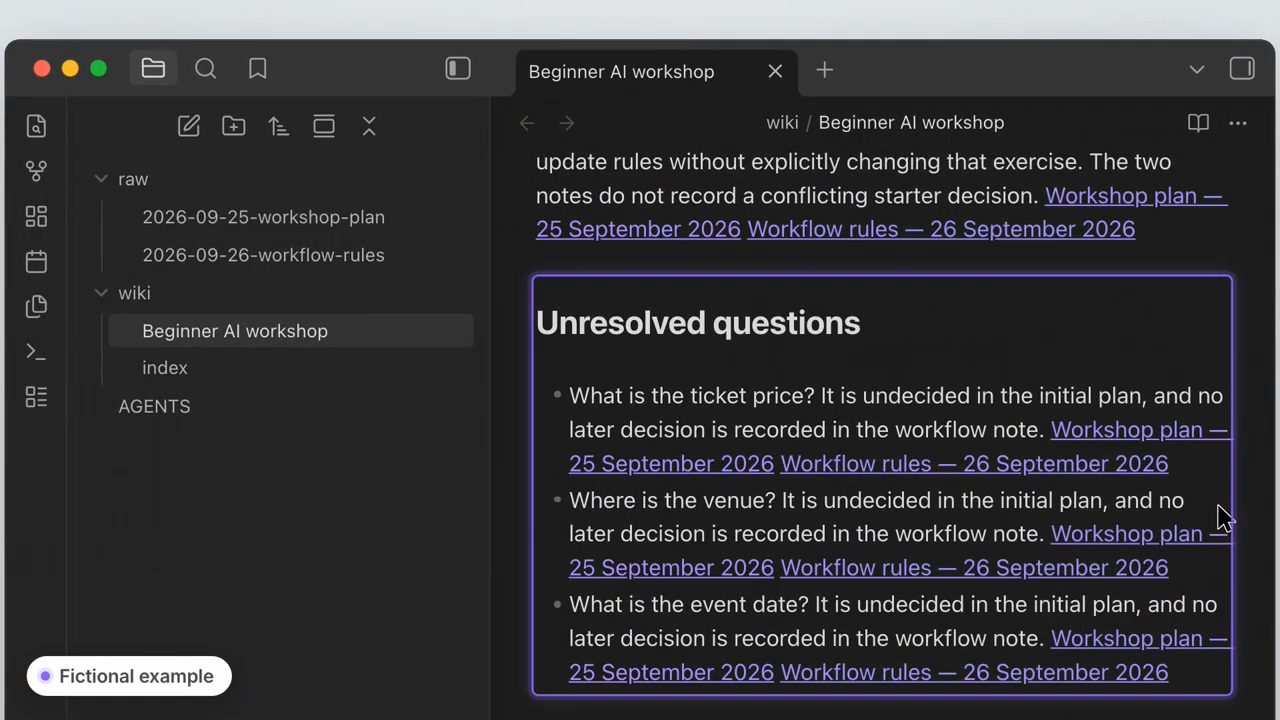Open the file explorer panel icon
This screenshot has height=720, width=1280.
[153, 68]
